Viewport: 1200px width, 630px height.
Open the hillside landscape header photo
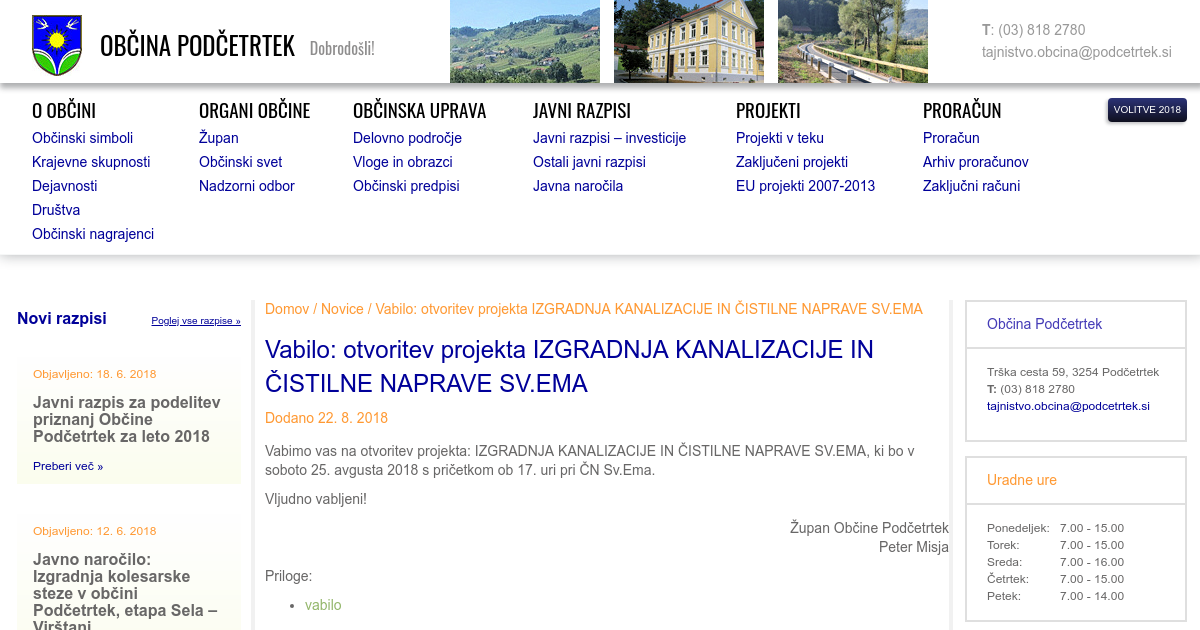point(524,41)
